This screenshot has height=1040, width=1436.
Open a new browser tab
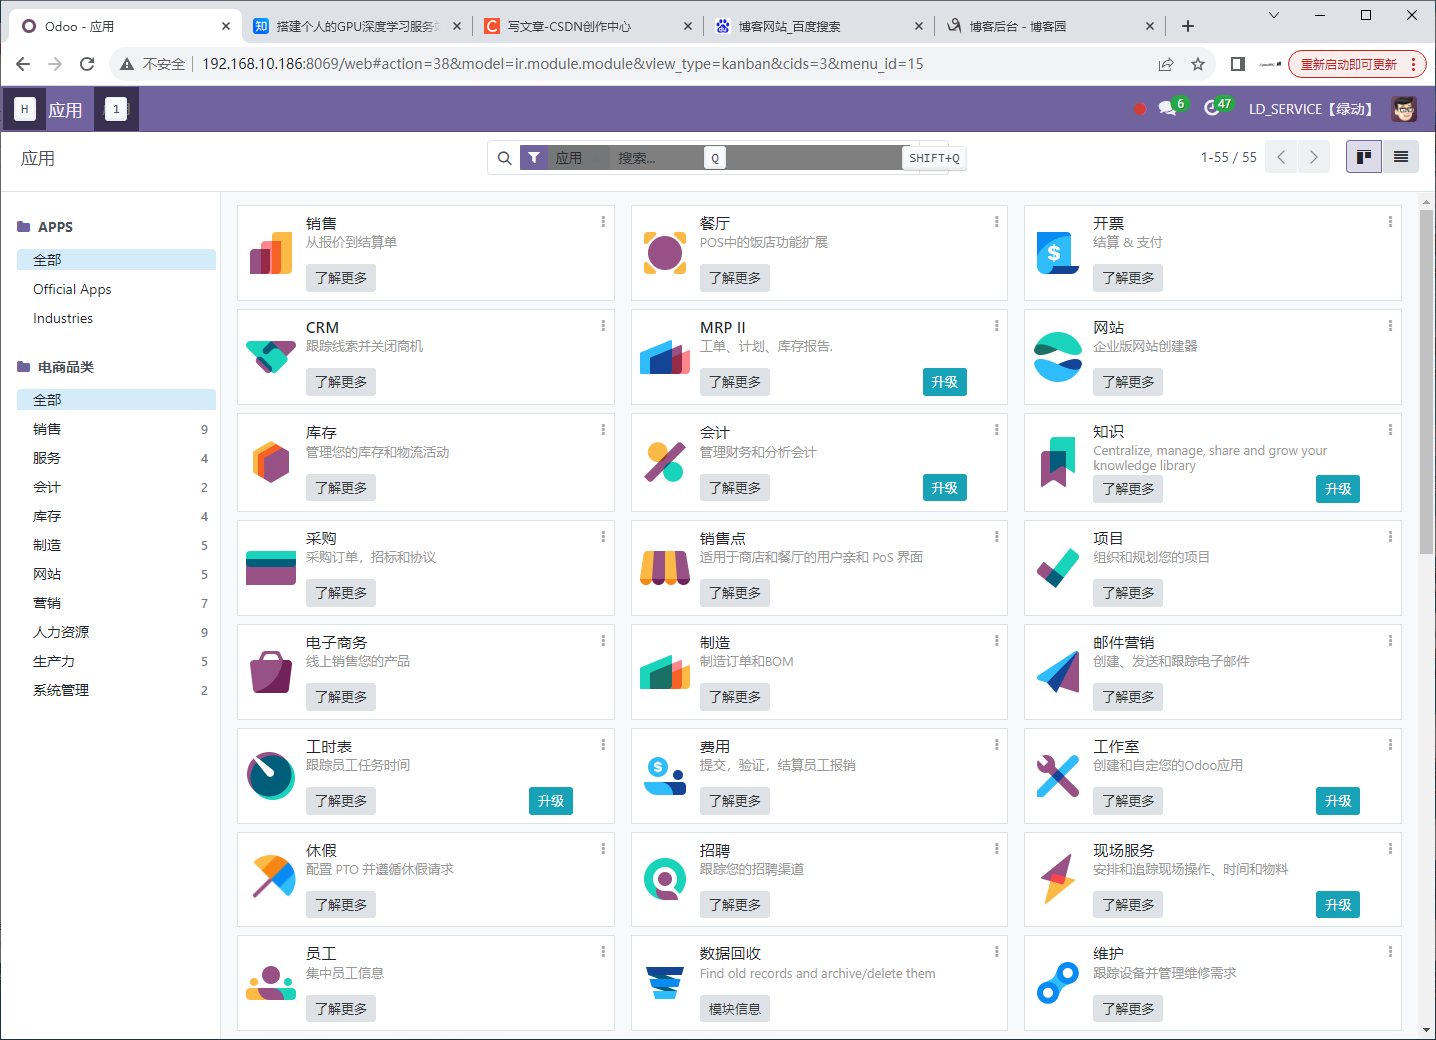pos(1188,26)
